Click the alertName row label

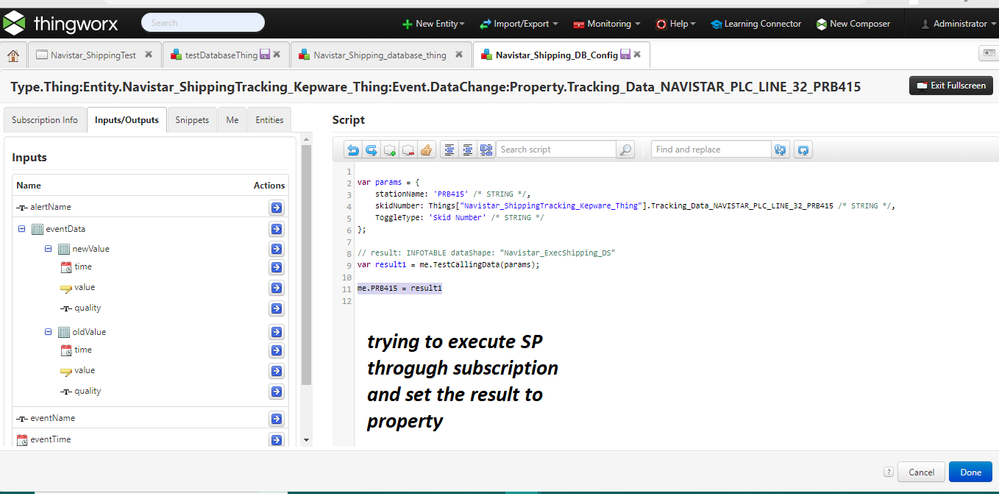(x=50, y=207)
